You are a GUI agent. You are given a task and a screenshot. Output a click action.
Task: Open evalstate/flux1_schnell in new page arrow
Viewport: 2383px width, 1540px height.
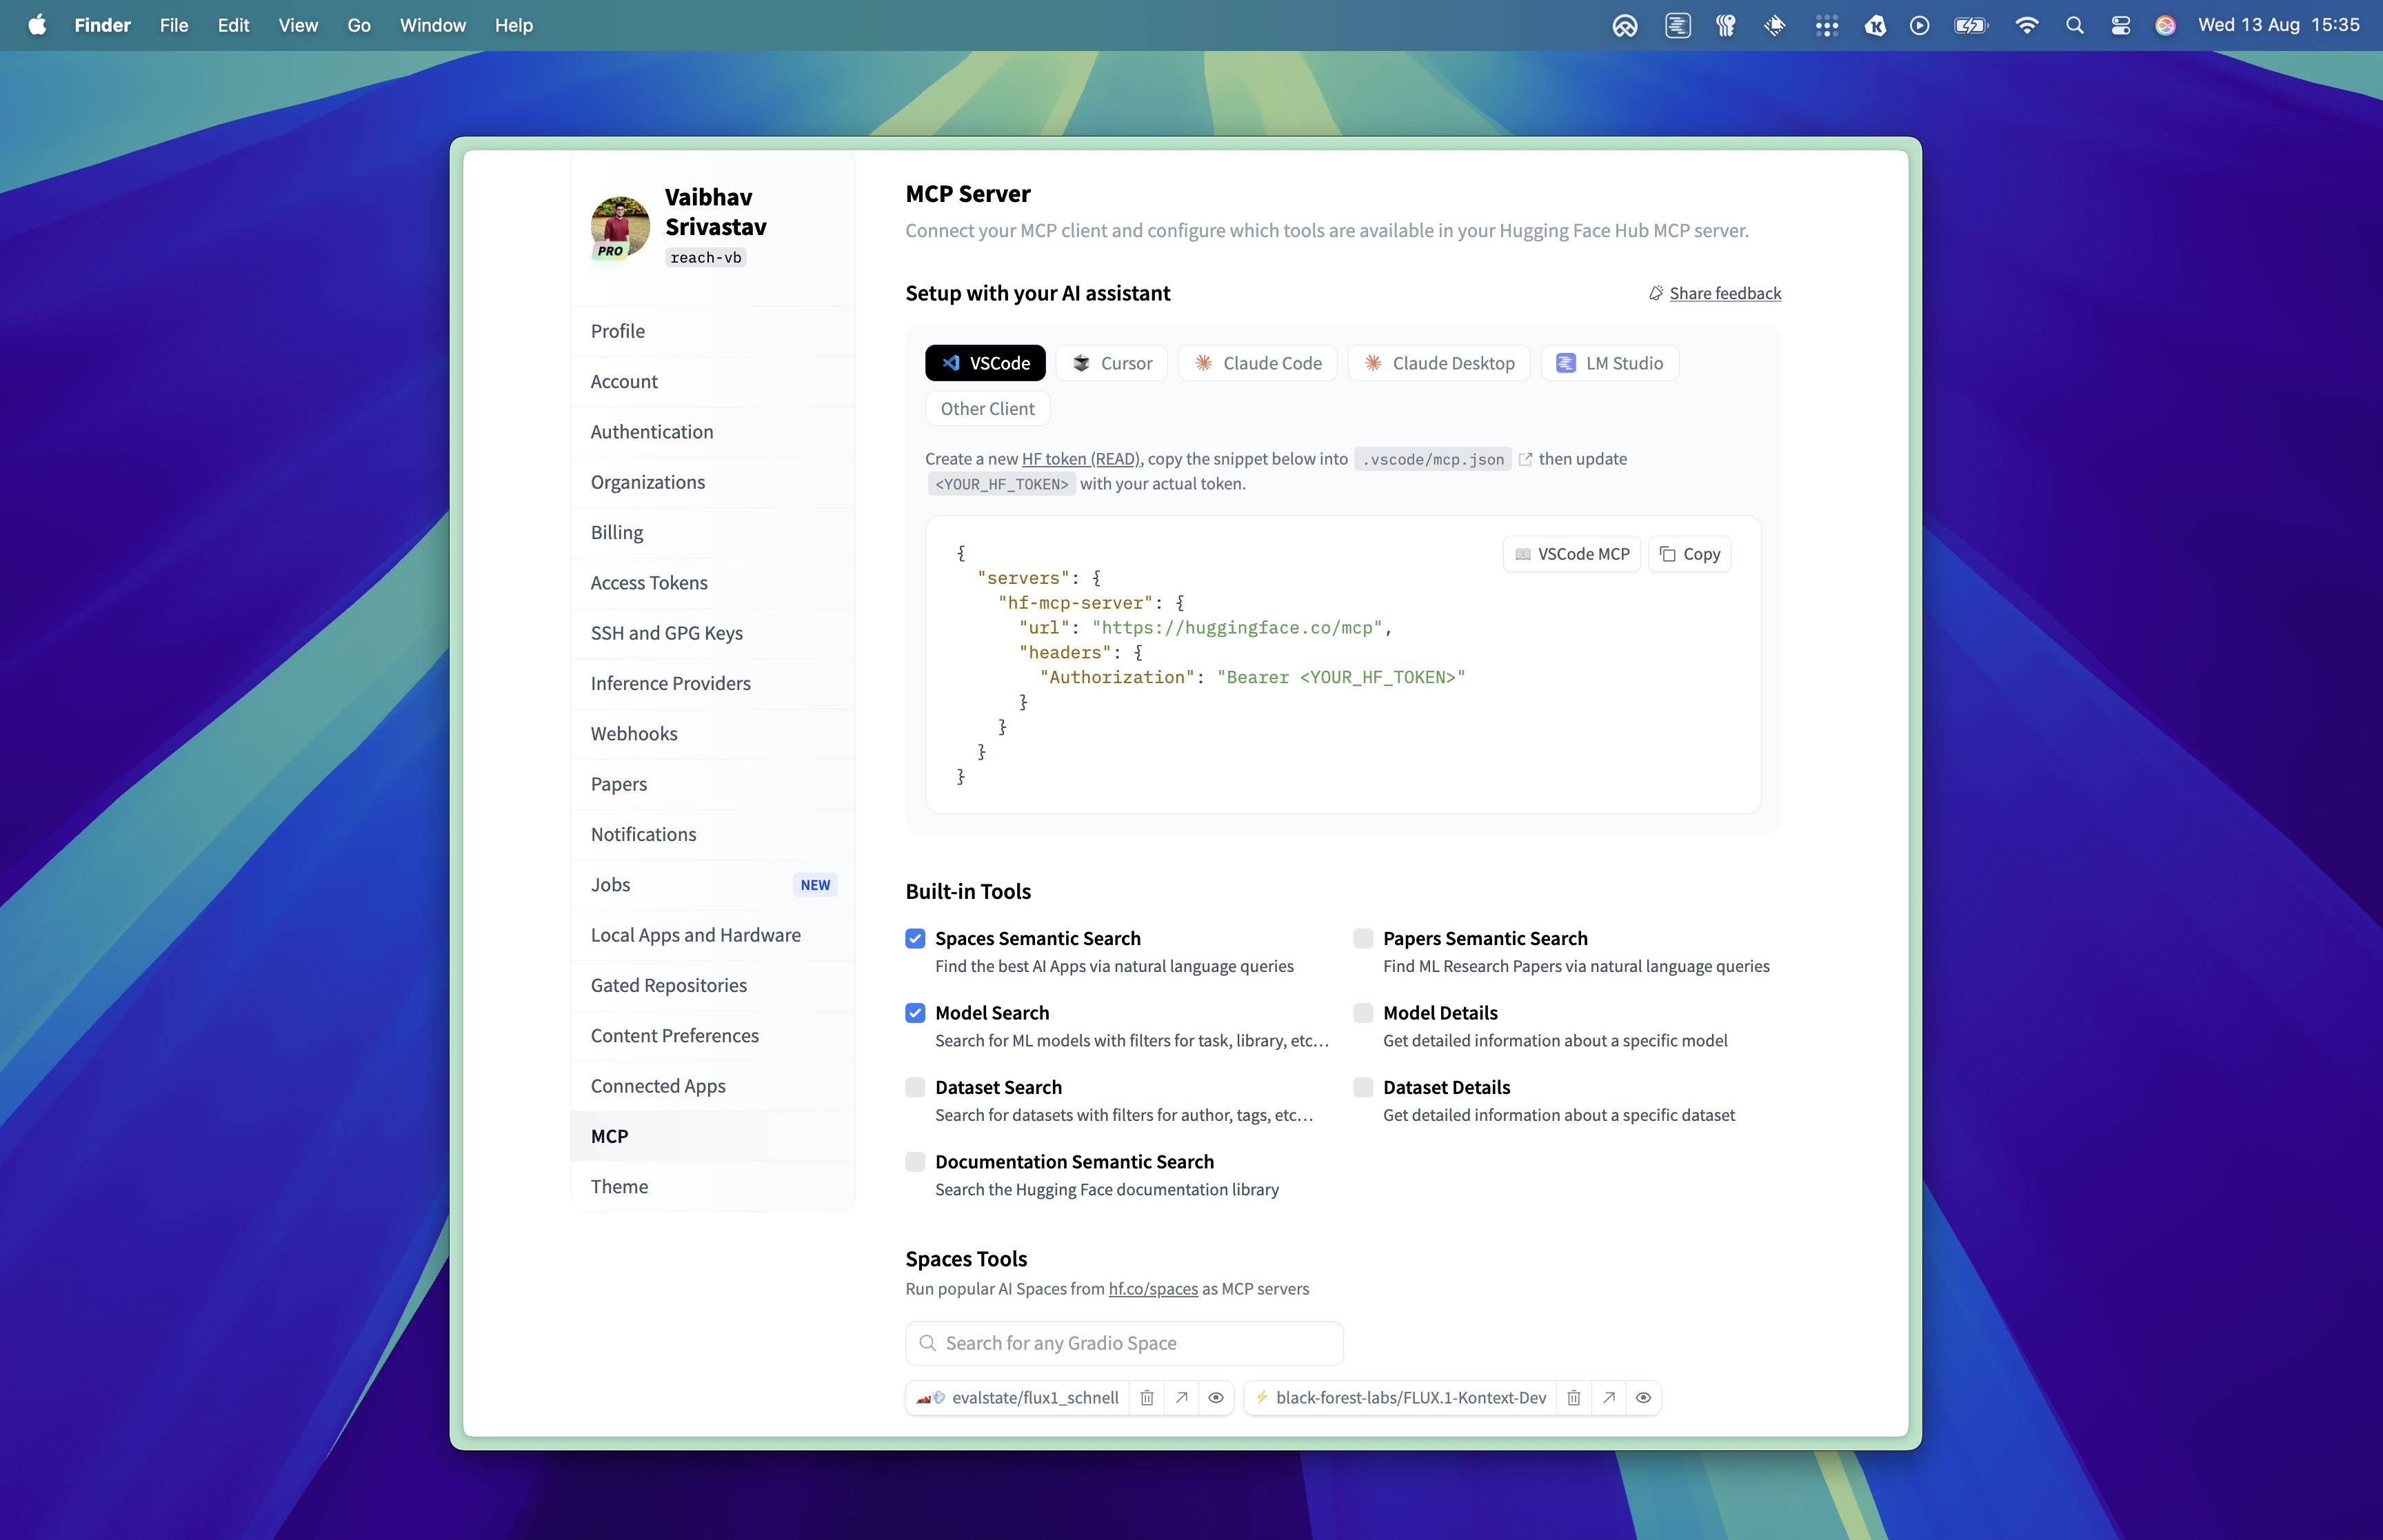(x=1182, y=1397)
